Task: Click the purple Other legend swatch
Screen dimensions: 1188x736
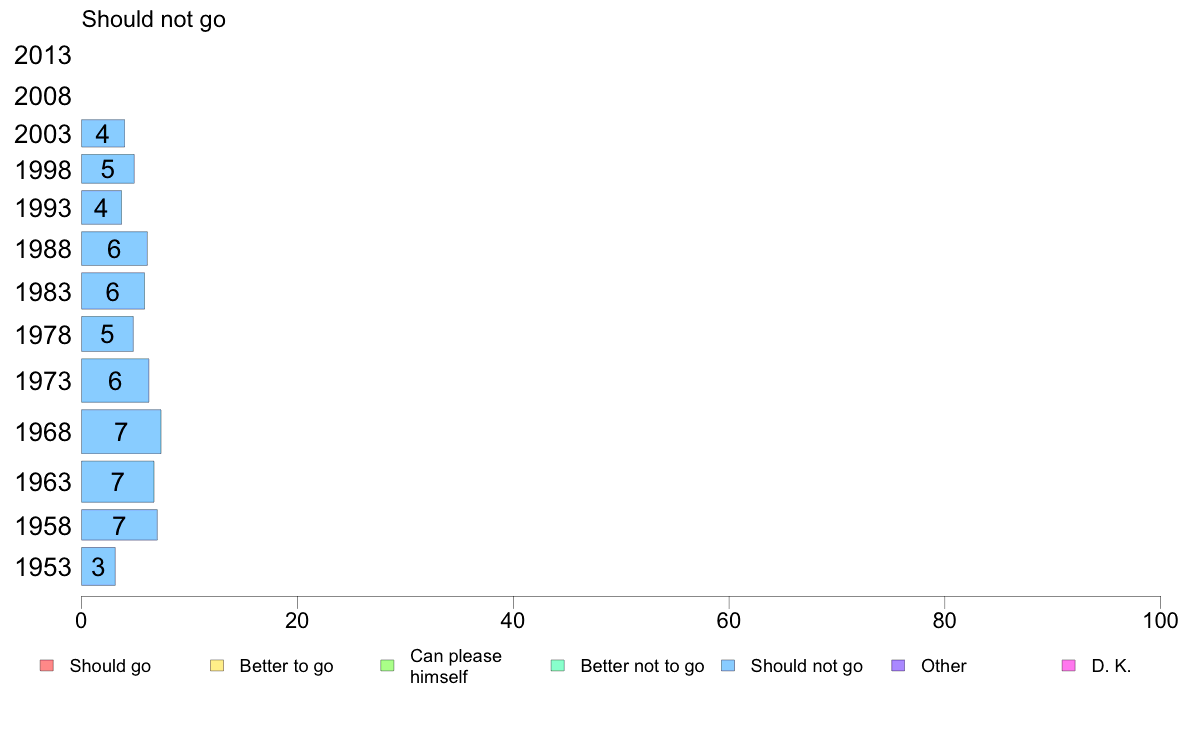Action: click(899, 666)
